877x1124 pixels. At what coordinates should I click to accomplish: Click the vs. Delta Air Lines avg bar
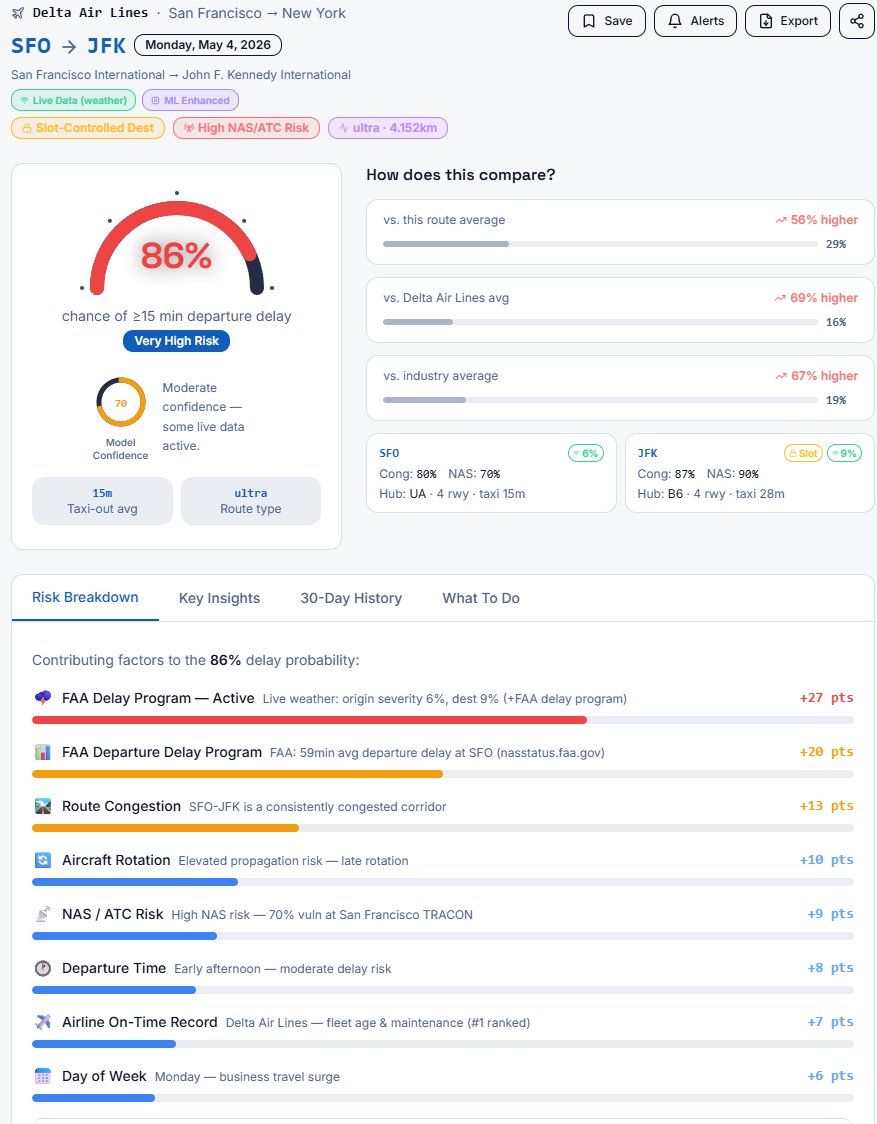click(600, 322)
